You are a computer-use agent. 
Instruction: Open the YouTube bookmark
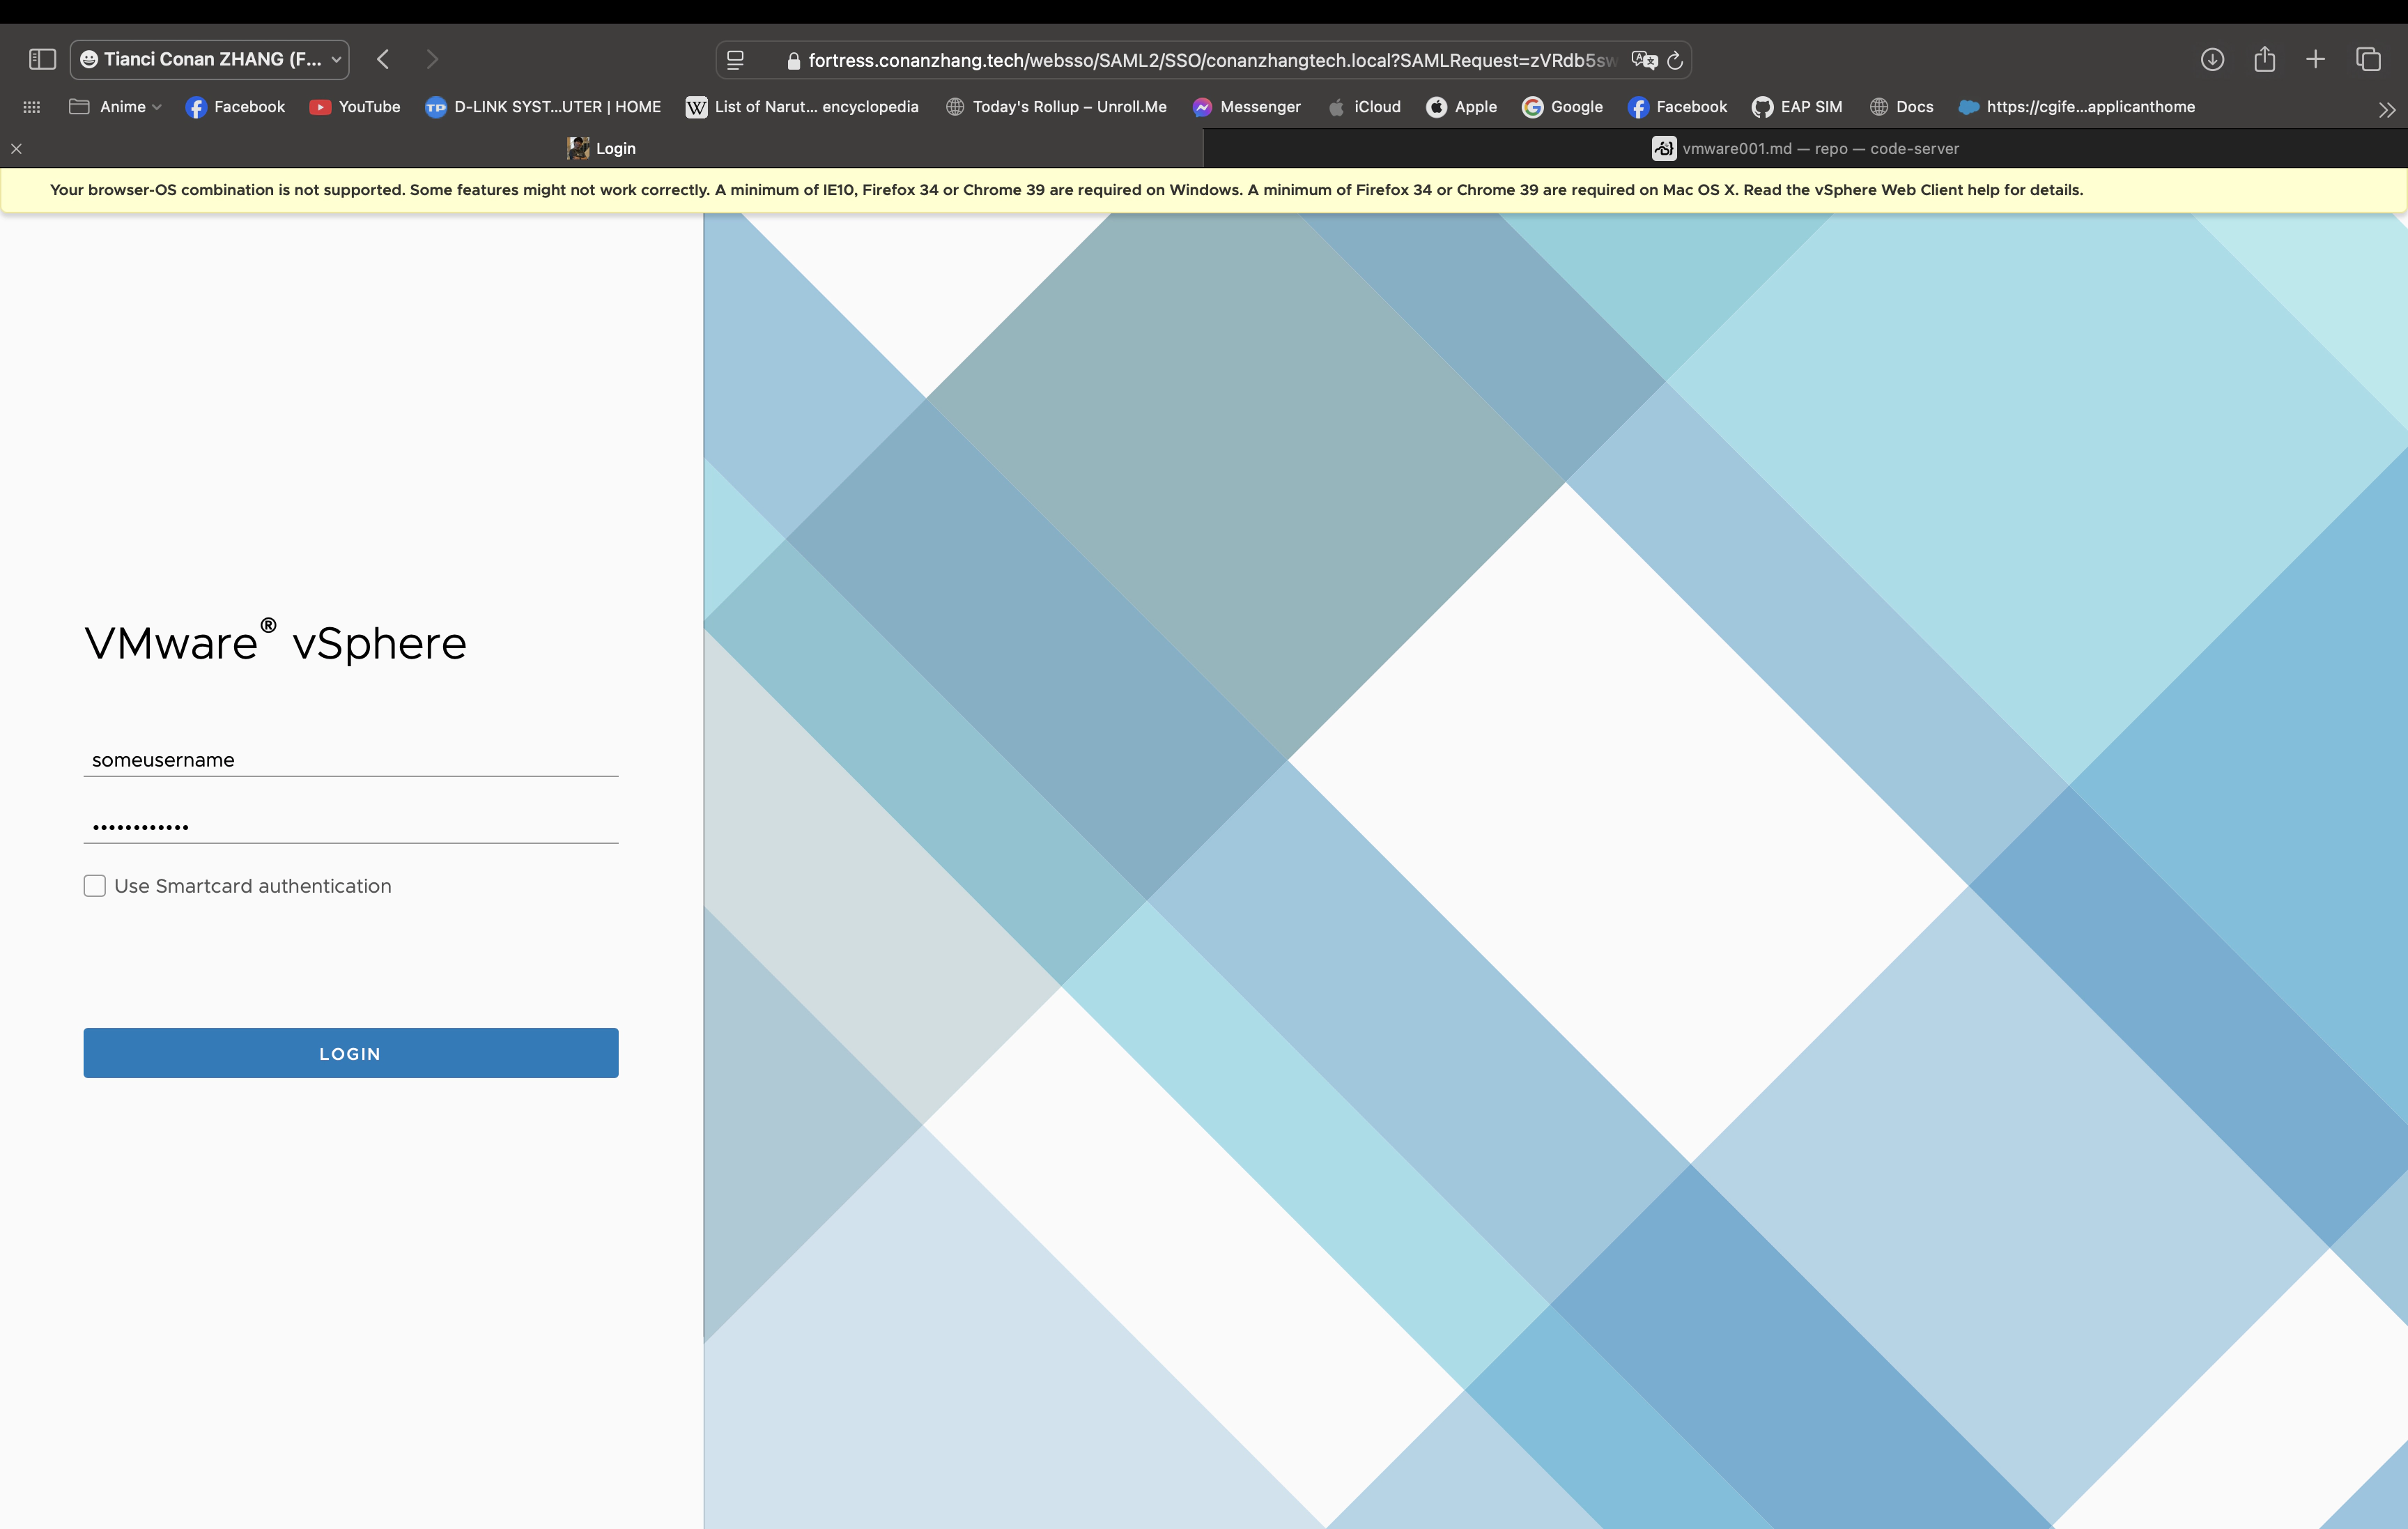(x=355, y=107)
